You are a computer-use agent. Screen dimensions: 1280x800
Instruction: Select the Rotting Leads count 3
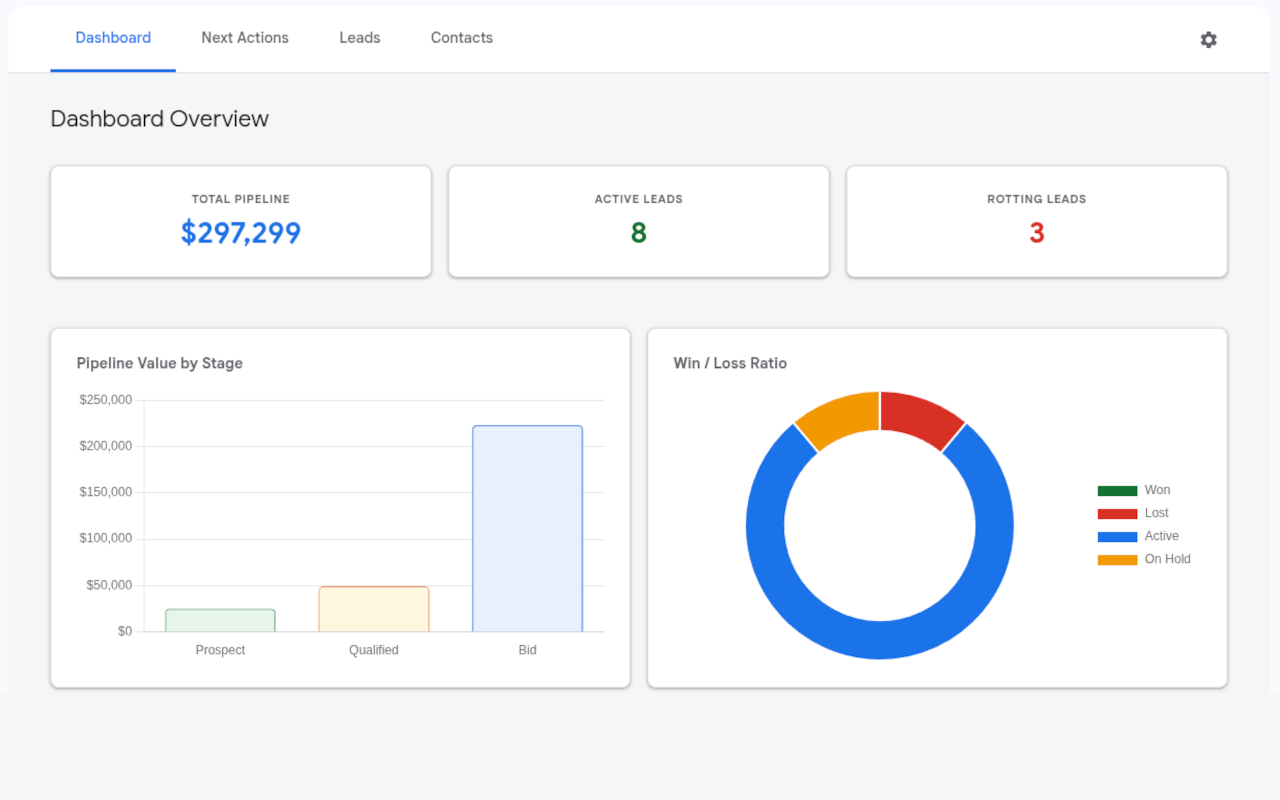point(1037,233)
